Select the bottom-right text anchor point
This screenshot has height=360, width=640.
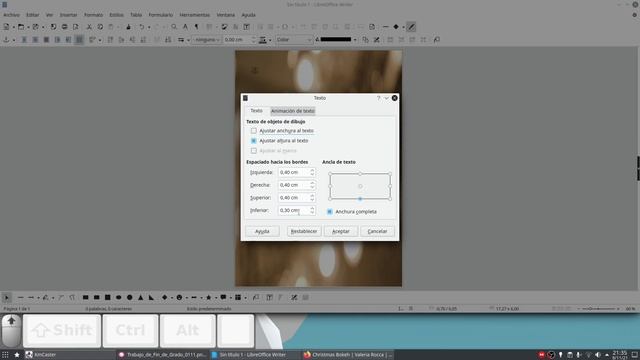coord(390,199)
